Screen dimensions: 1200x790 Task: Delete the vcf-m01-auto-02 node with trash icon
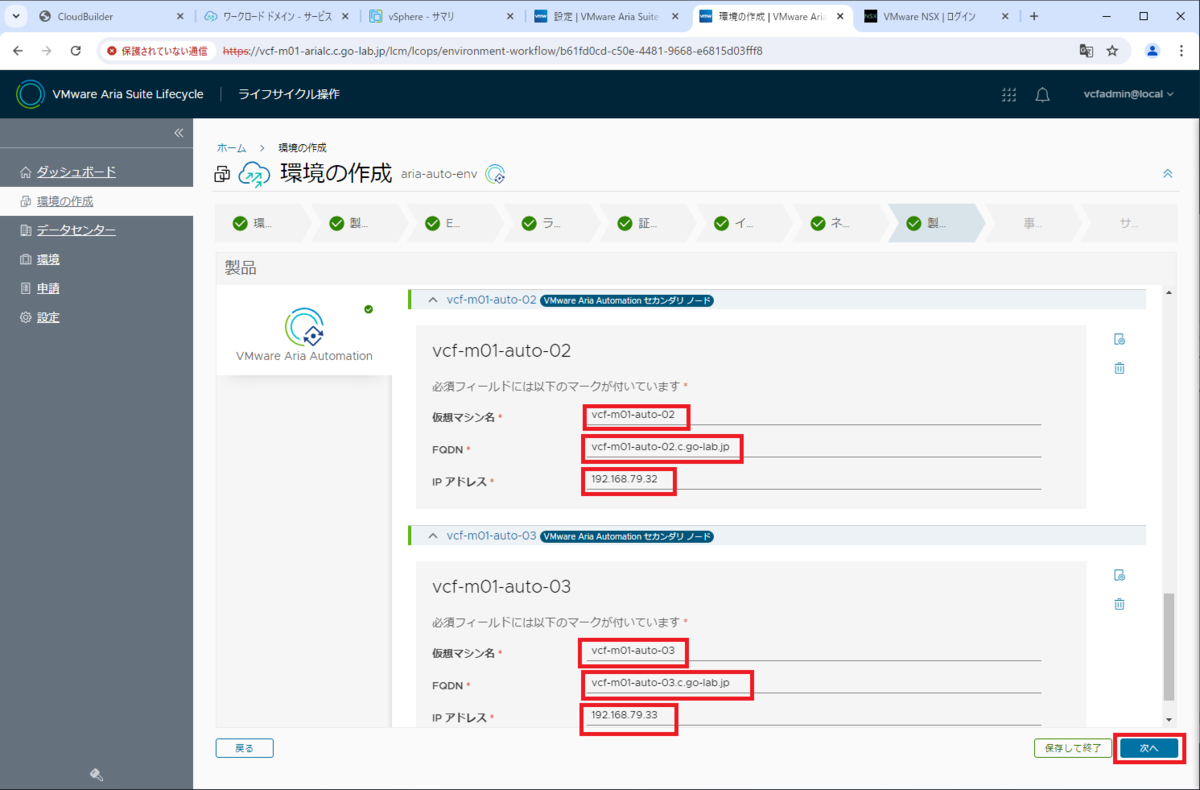point(1119,368)
